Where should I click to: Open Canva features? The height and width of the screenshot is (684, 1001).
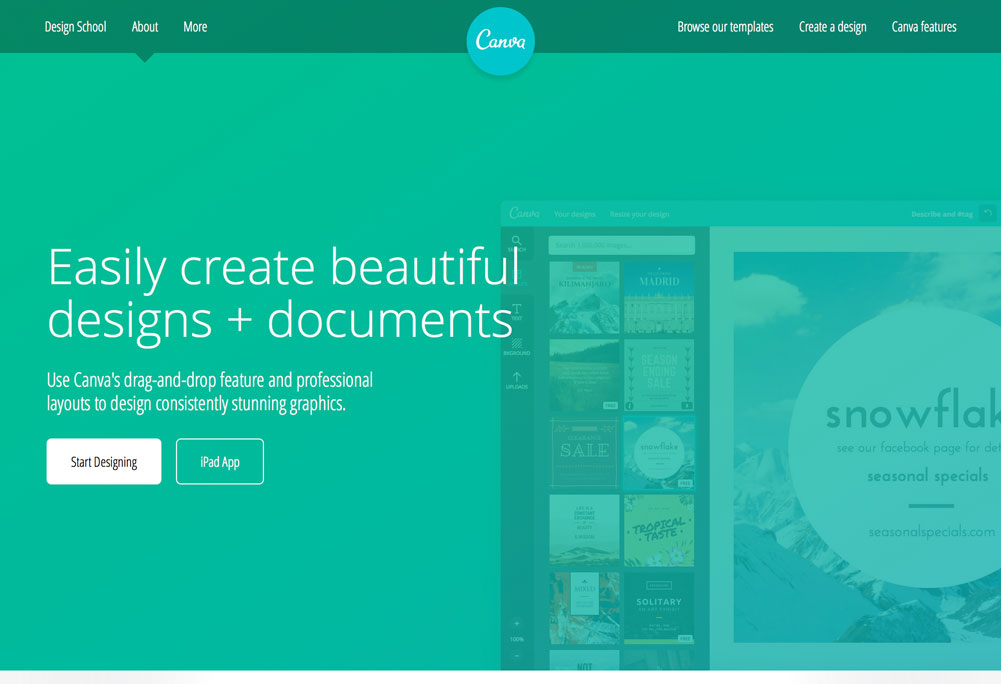click(x=924, y=27)
